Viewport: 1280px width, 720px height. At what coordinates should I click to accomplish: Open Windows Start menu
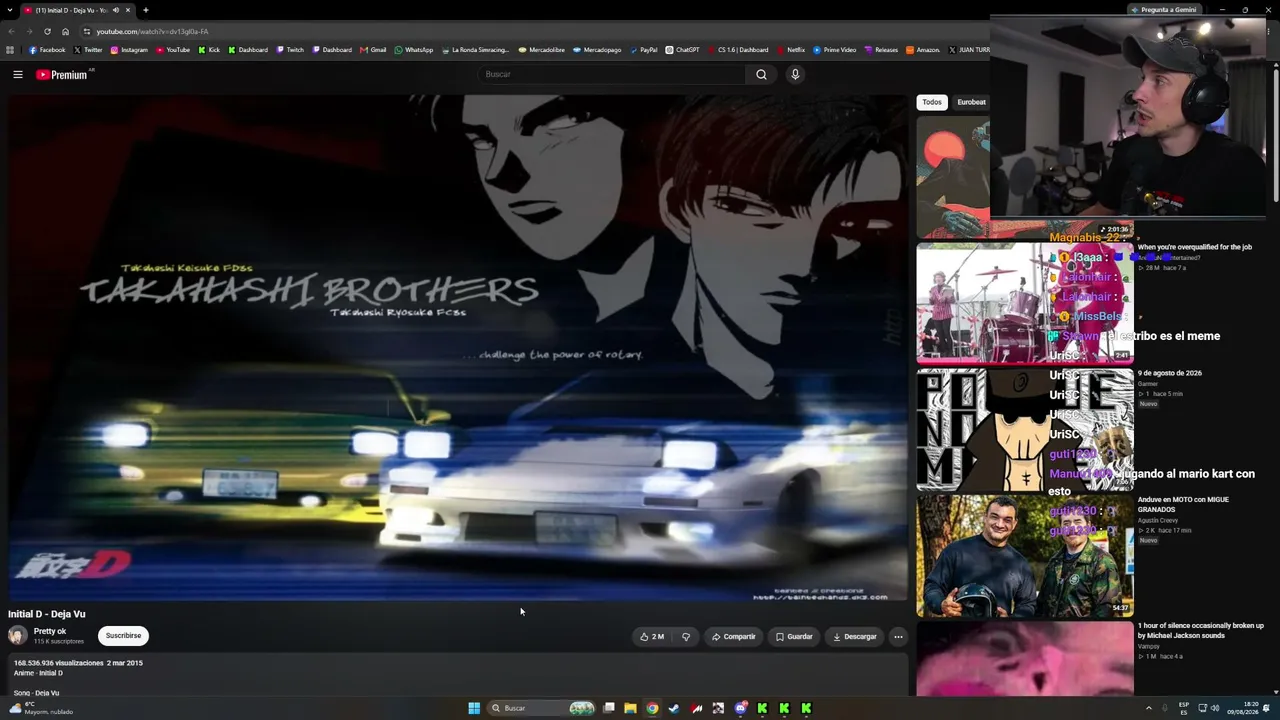[x=474, y=708]
